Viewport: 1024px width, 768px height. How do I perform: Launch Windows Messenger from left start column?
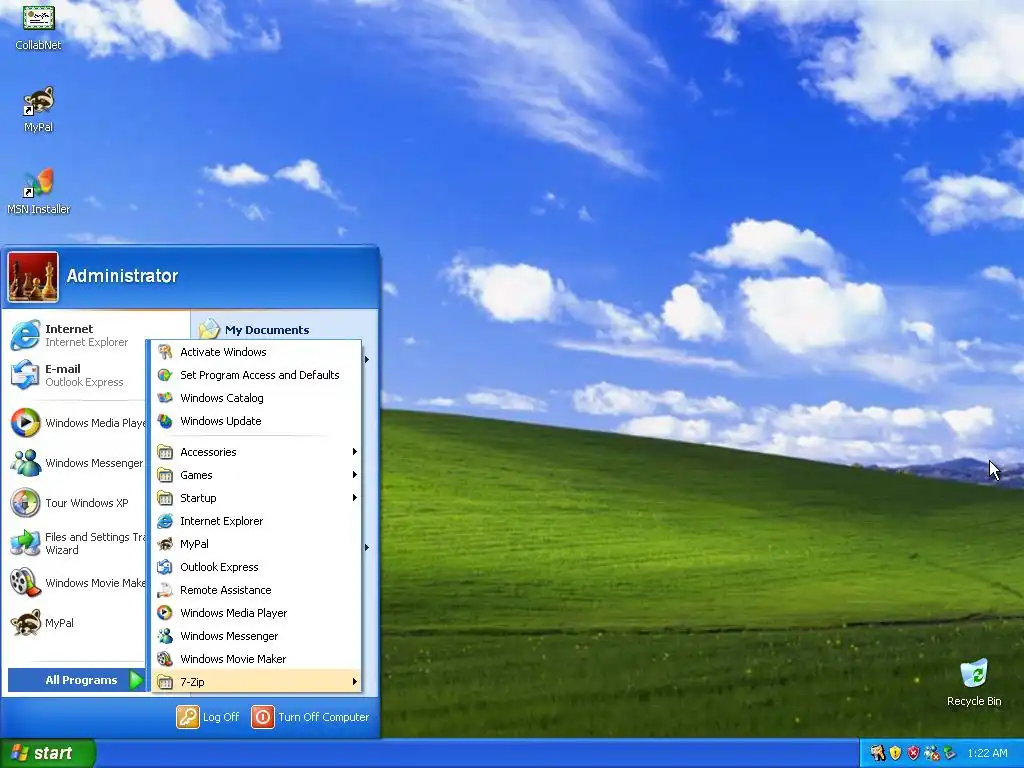tap(76, 463)
